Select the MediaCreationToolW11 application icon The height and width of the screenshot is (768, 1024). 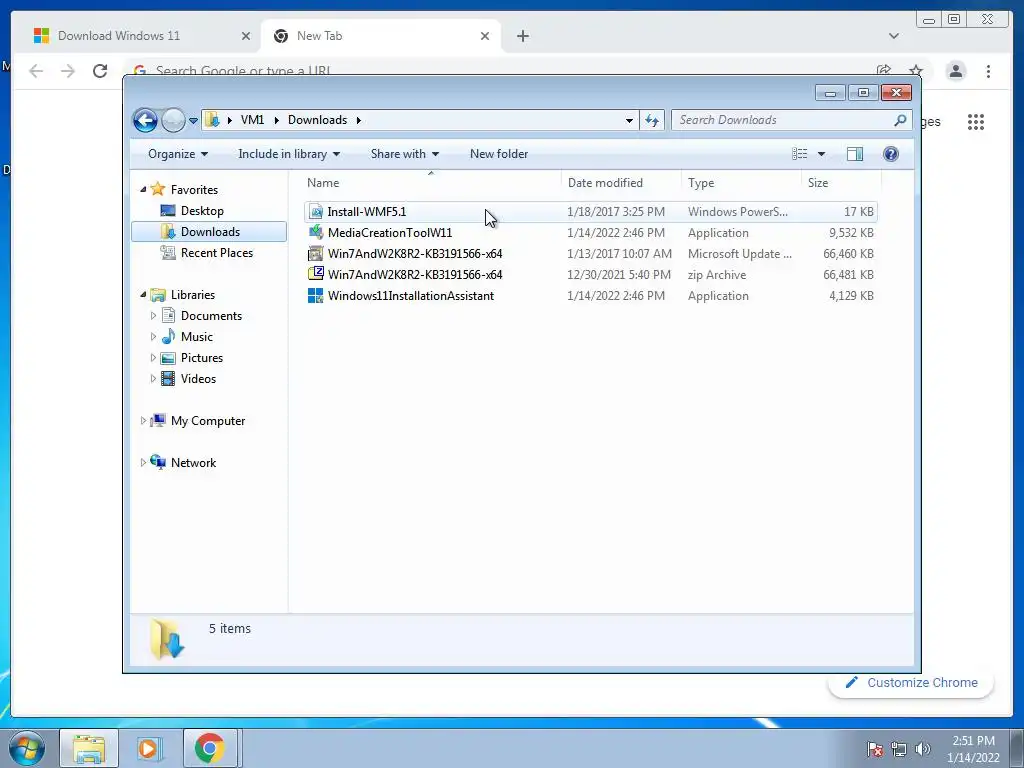[x=316, y=232]
